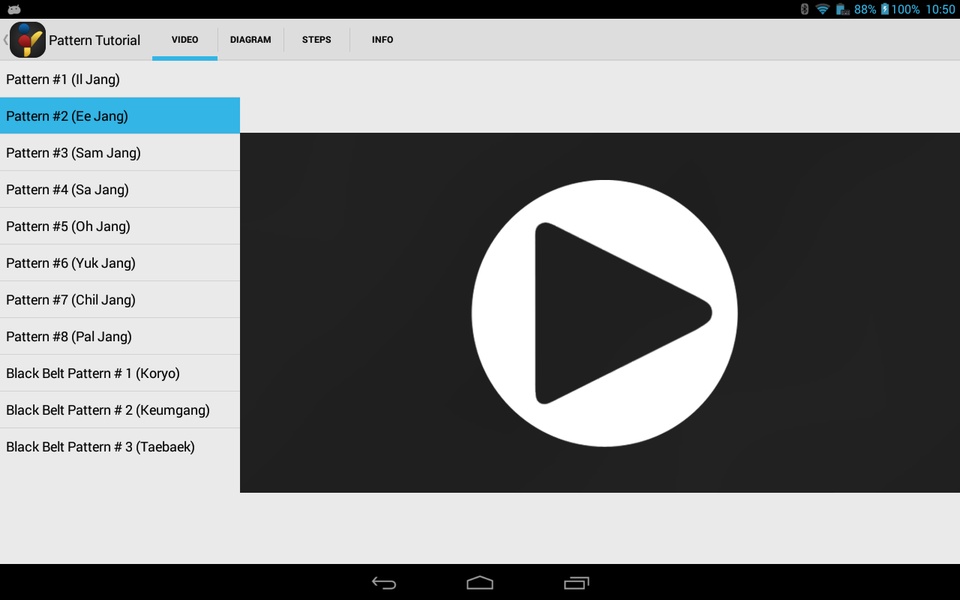Open Black Belt Pattern # 1 (Koryo)
The height and width of the screenshot is (600, 960).
[x=120, y=373]
